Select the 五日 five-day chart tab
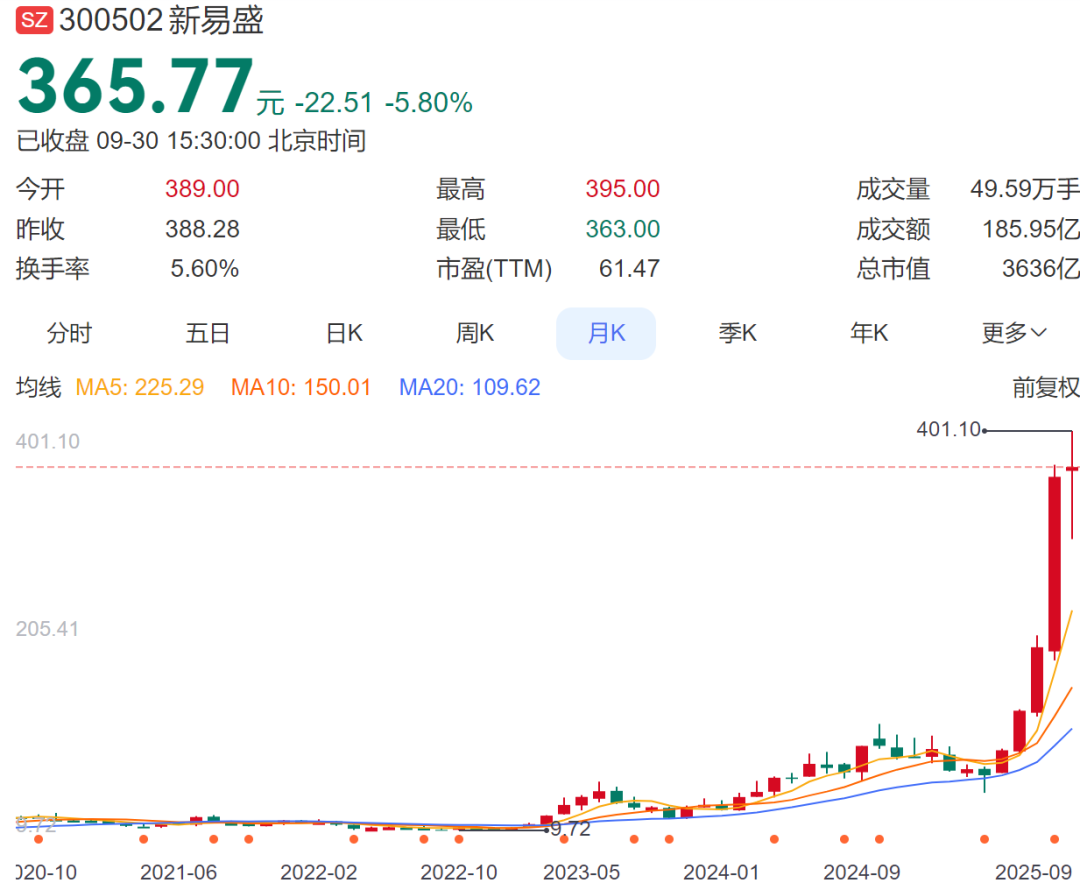 point(207,333)
